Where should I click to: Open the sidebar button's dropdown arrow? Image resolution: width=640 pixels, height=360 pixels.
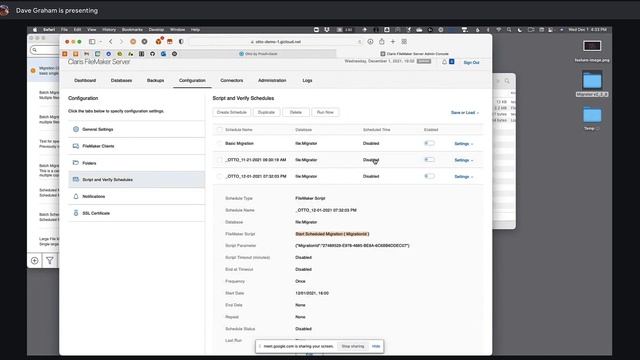(x=100, y=42)
